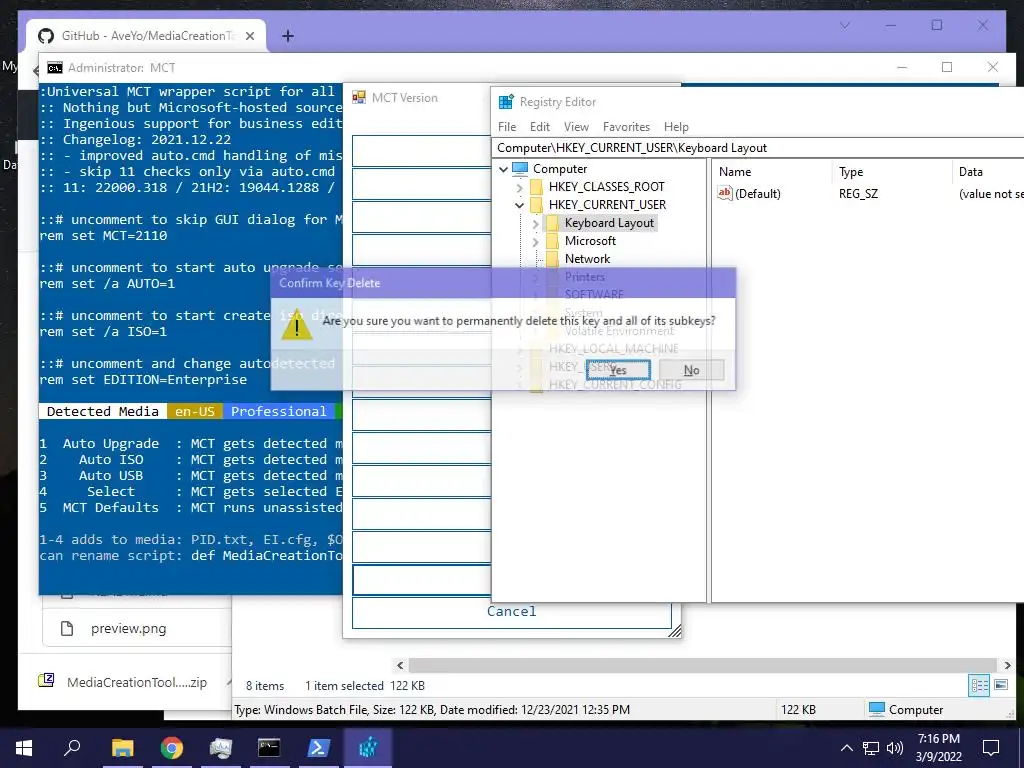Click the Administrator MCT console icon
The width and height of the screenshot is (1024, 768).
(x=55, y=68)
